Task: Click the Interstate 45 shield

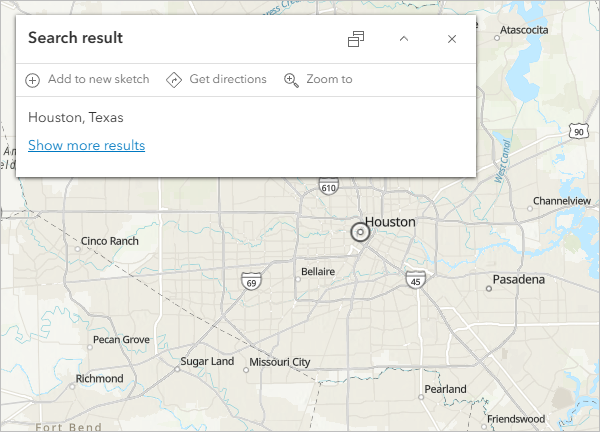Action: [416, 280]
